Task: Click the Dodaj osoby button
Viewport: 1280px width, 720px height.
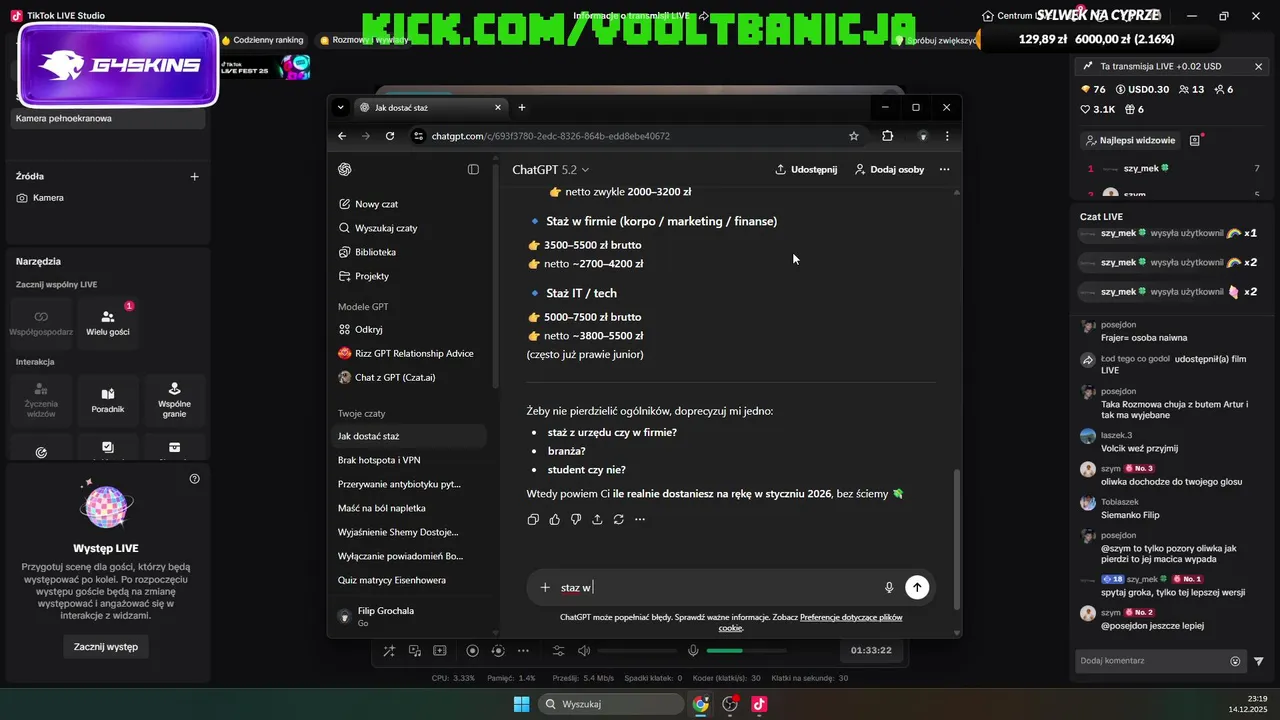Action: tap(889, 170)
